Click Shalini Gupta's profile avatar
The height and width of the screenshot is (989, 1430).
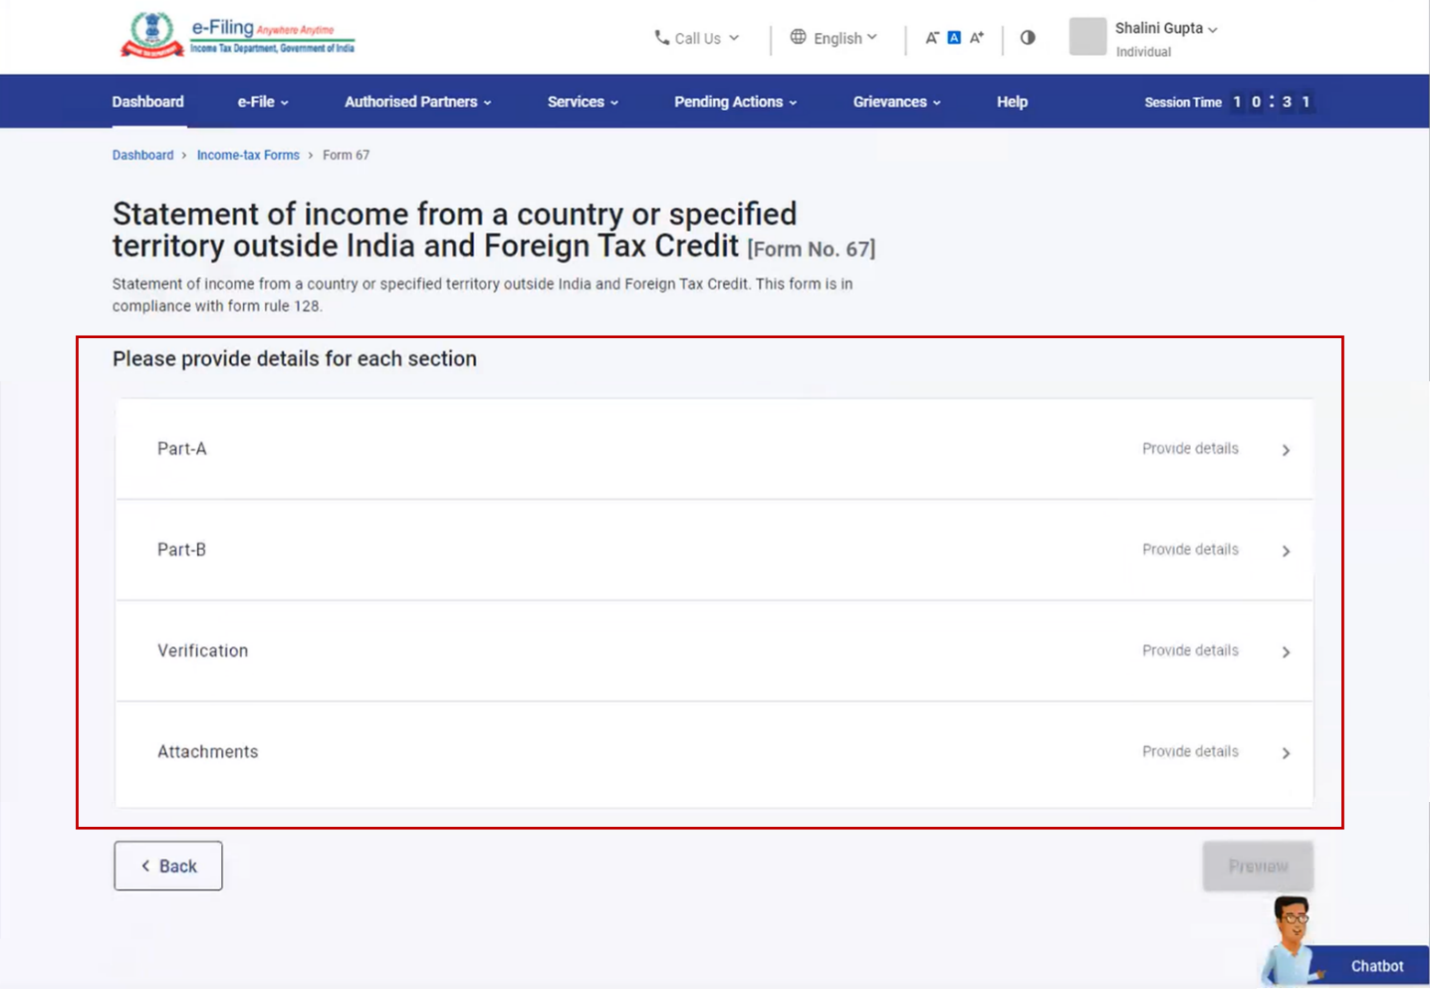click(1087, 38)
